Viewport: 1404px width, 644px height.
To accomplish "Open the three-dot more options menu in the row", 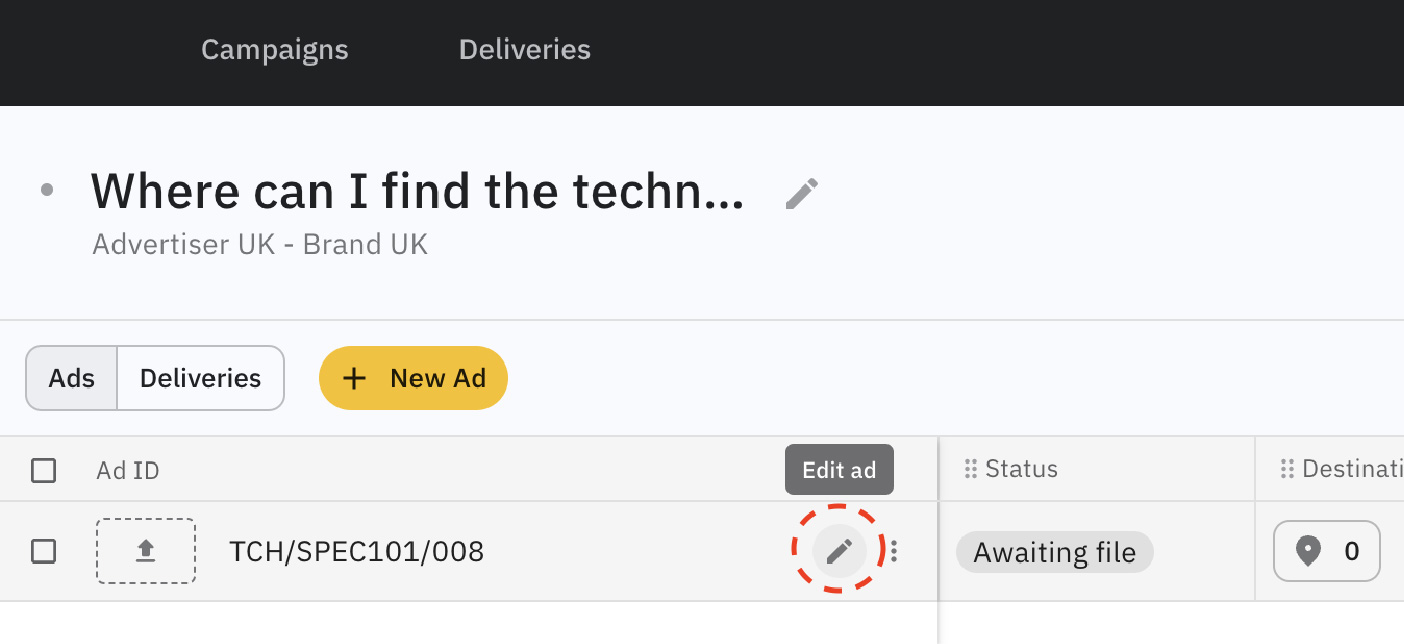I will (894, 551).
